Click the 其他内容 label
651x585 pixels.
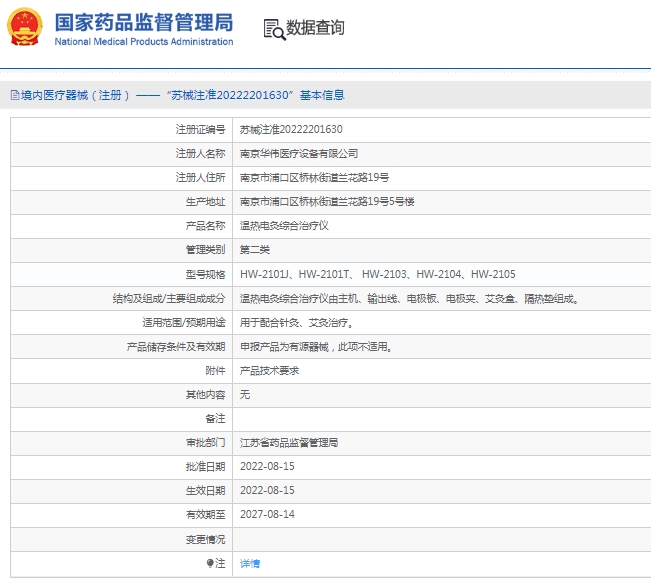click(206, 395)
